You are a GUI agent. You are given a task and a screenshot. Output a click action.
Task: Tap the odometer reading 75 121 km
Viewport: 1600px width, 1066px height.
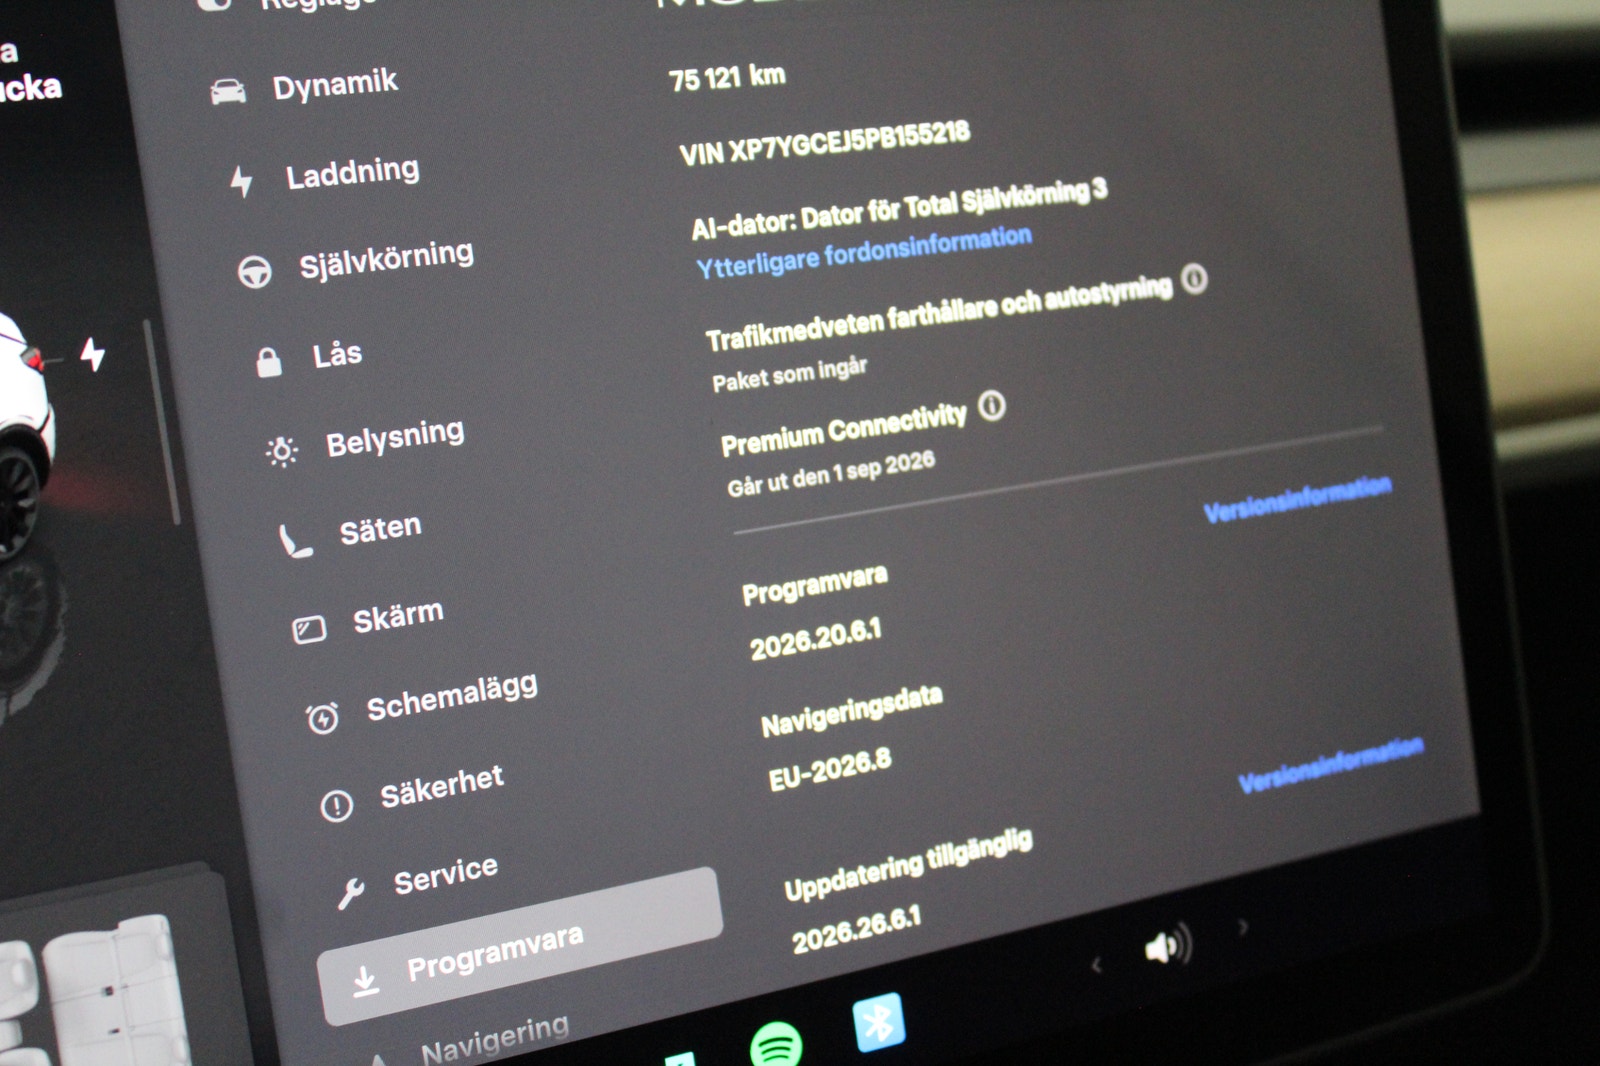tap(727, 78)
